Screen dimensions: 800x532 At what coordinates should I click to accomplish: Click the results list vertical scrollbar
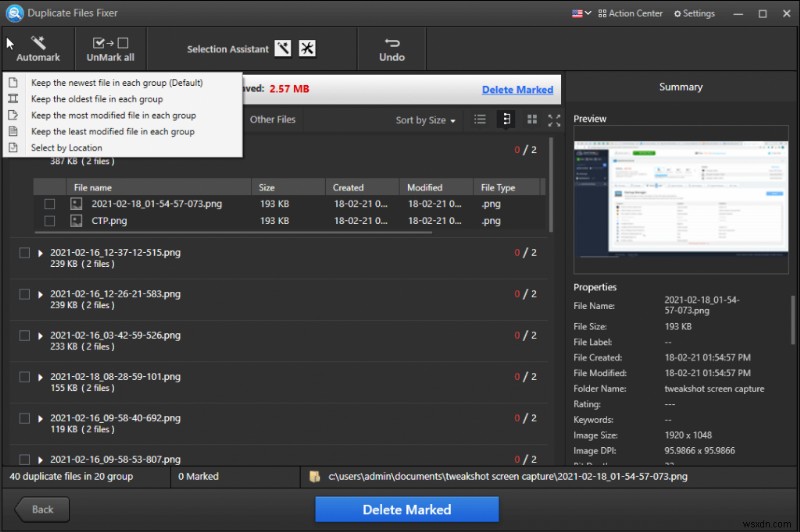click(551, 185)
